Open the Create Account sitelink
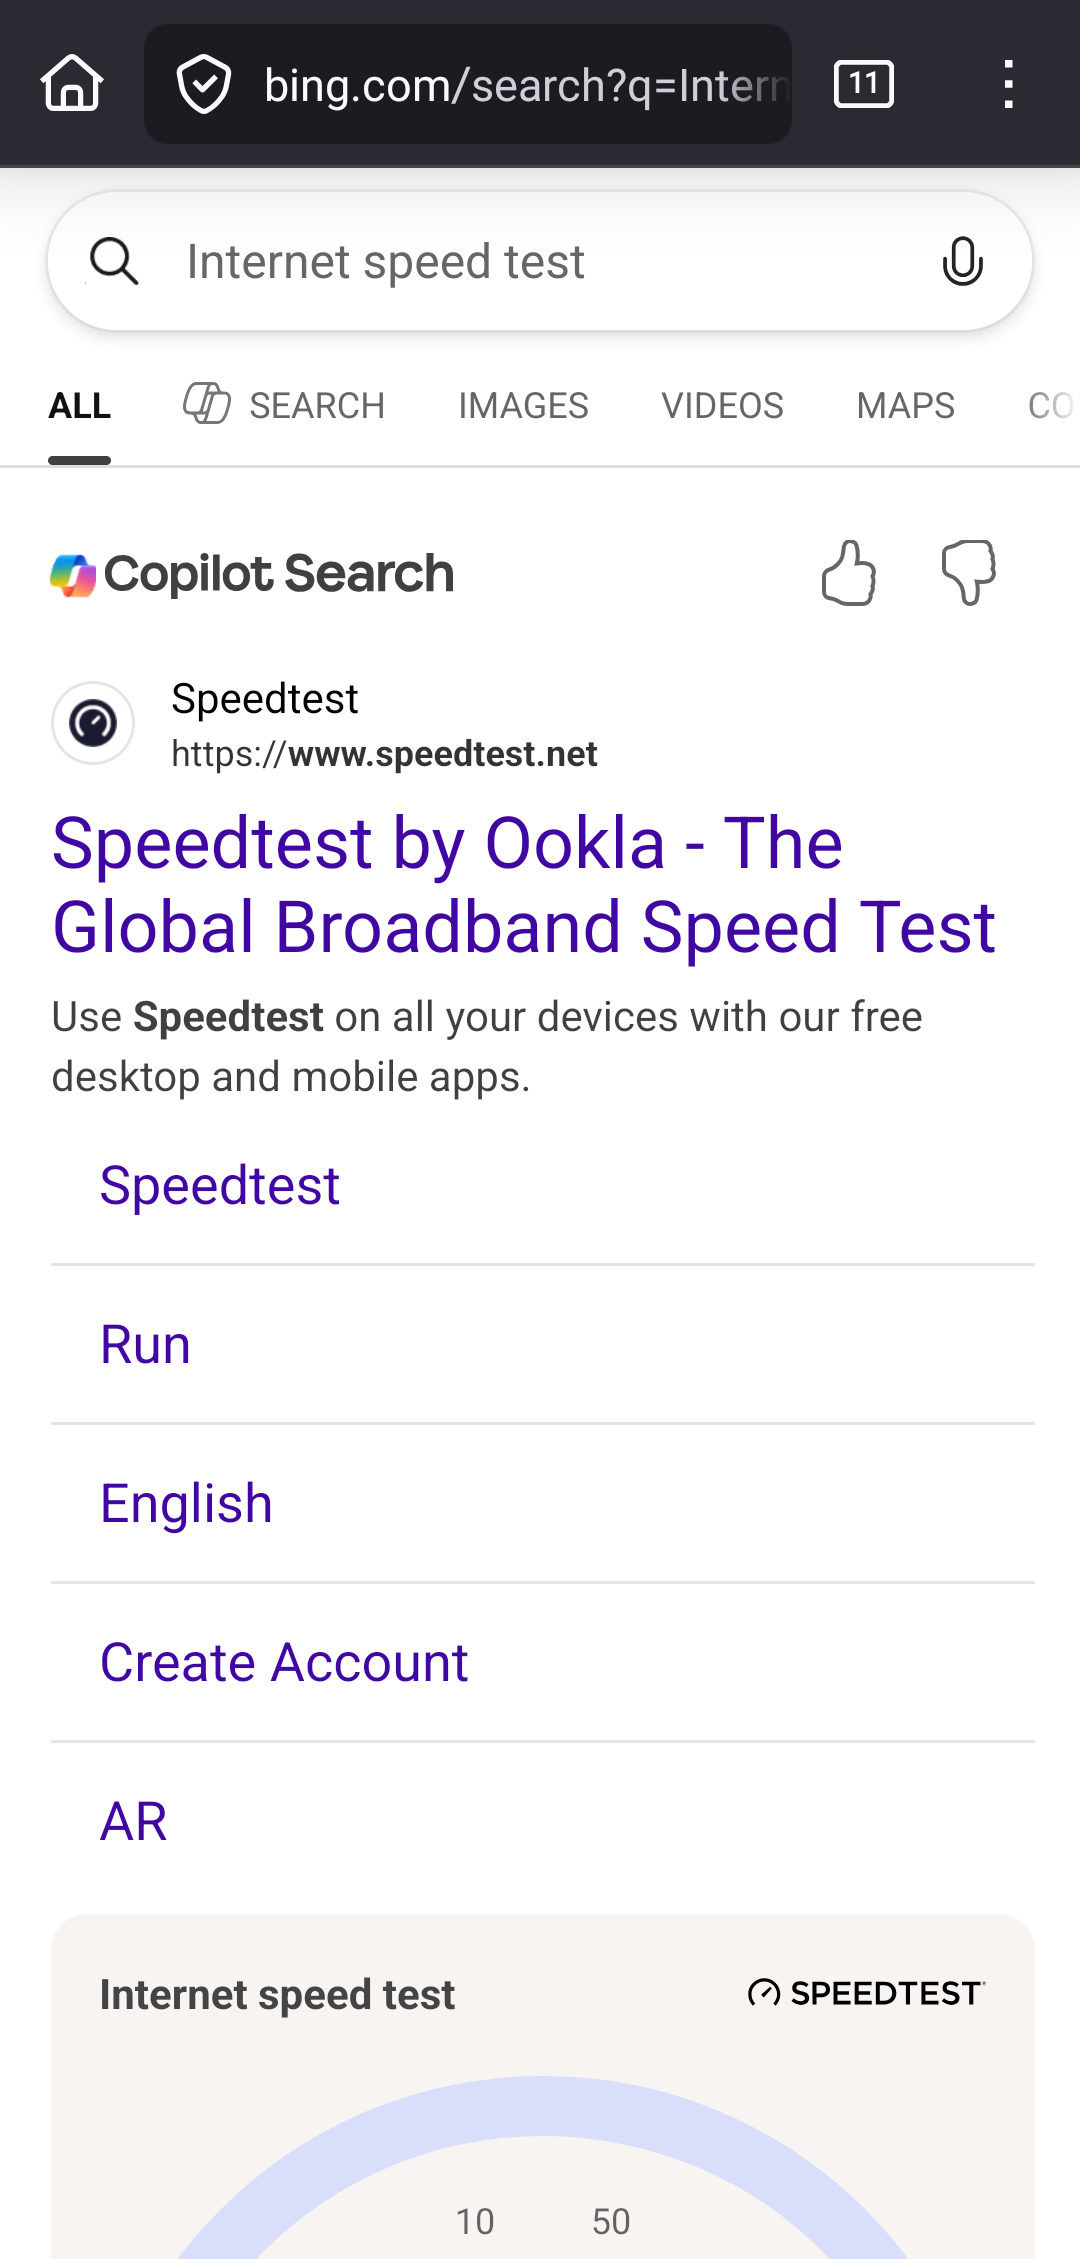Screen dimensions: 1080x2259 click(x=284, y=1662)
